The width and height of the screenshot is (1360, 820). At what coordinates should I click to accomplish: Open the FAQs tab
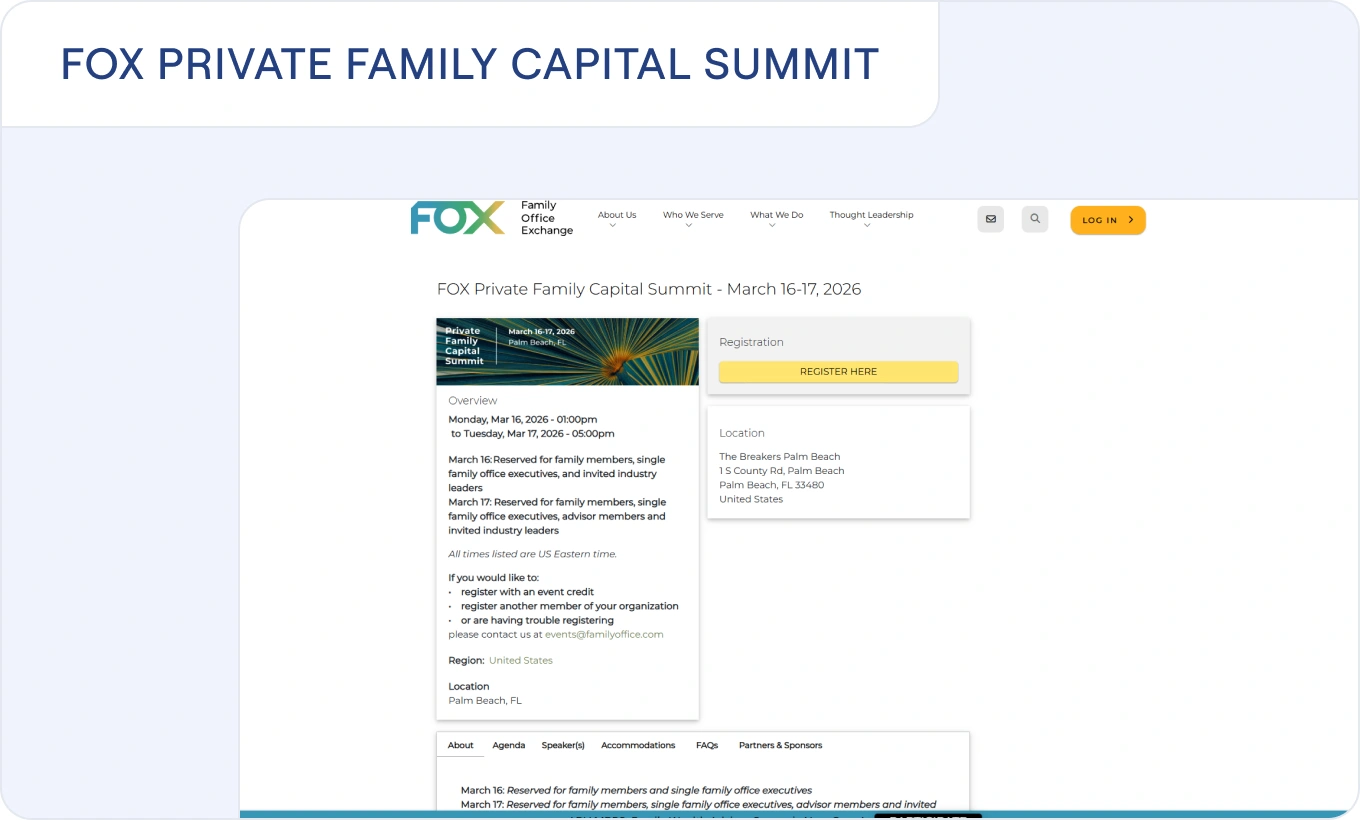pos(707,745)
